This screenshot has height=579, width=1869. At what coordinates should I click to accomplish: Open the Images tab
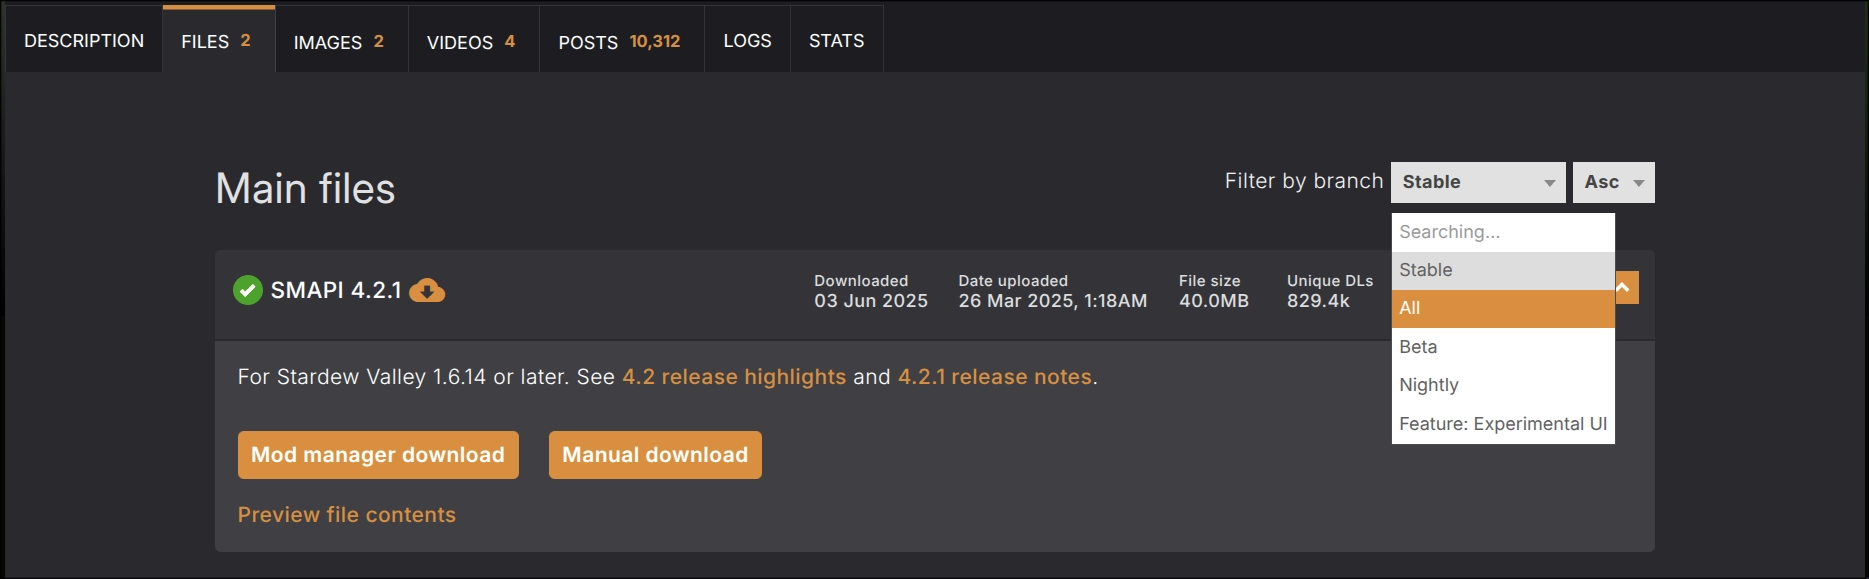341,40
